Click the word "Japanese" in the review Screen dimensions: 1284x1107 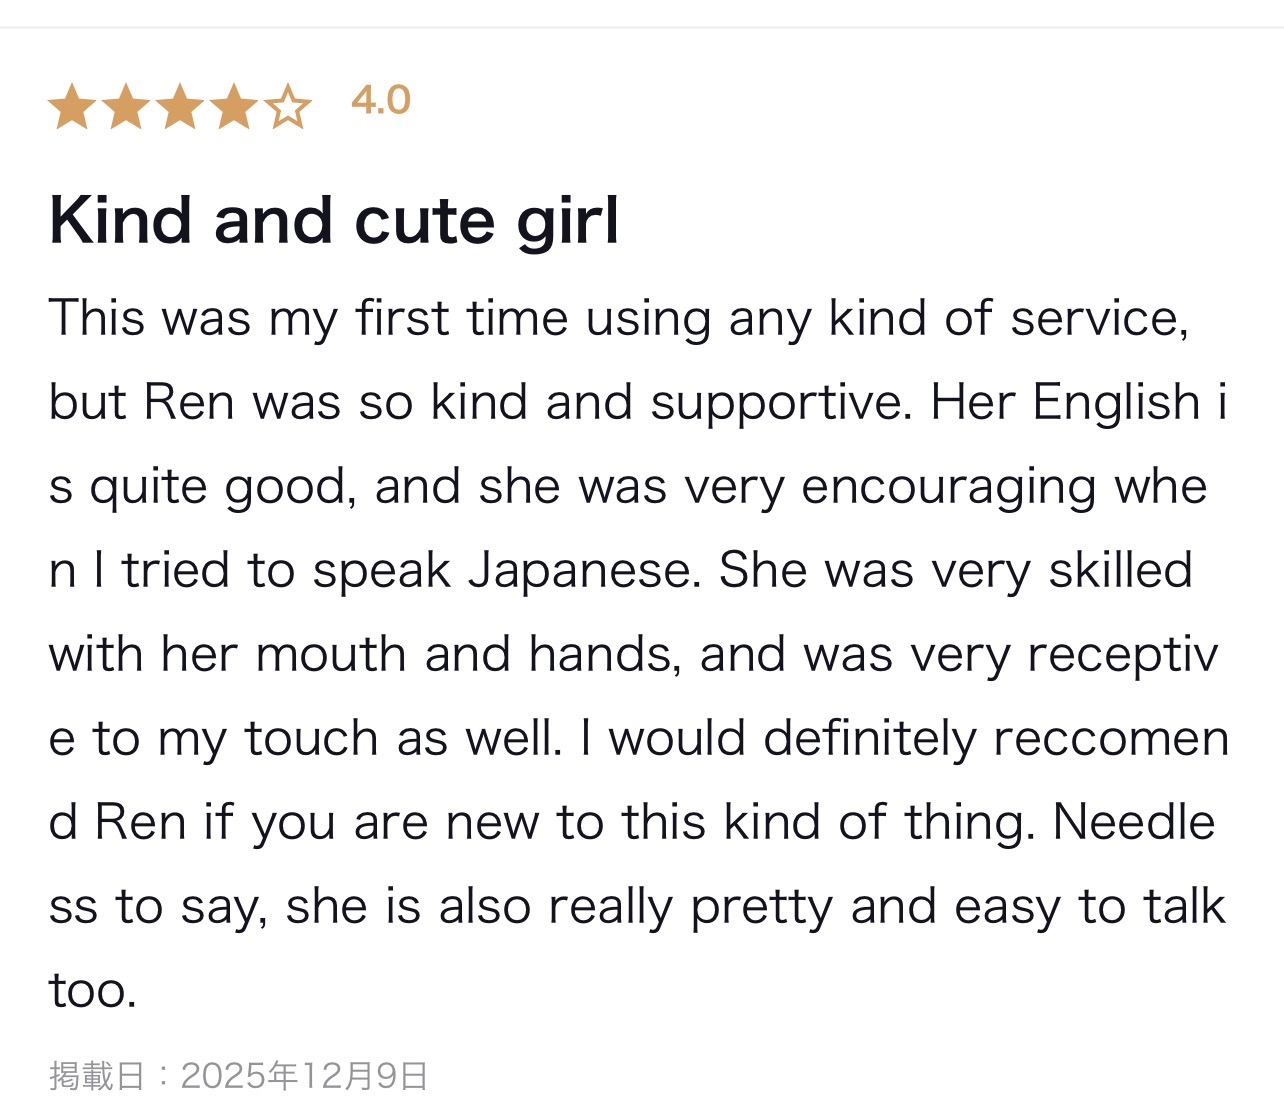click(x=580, y=570)
